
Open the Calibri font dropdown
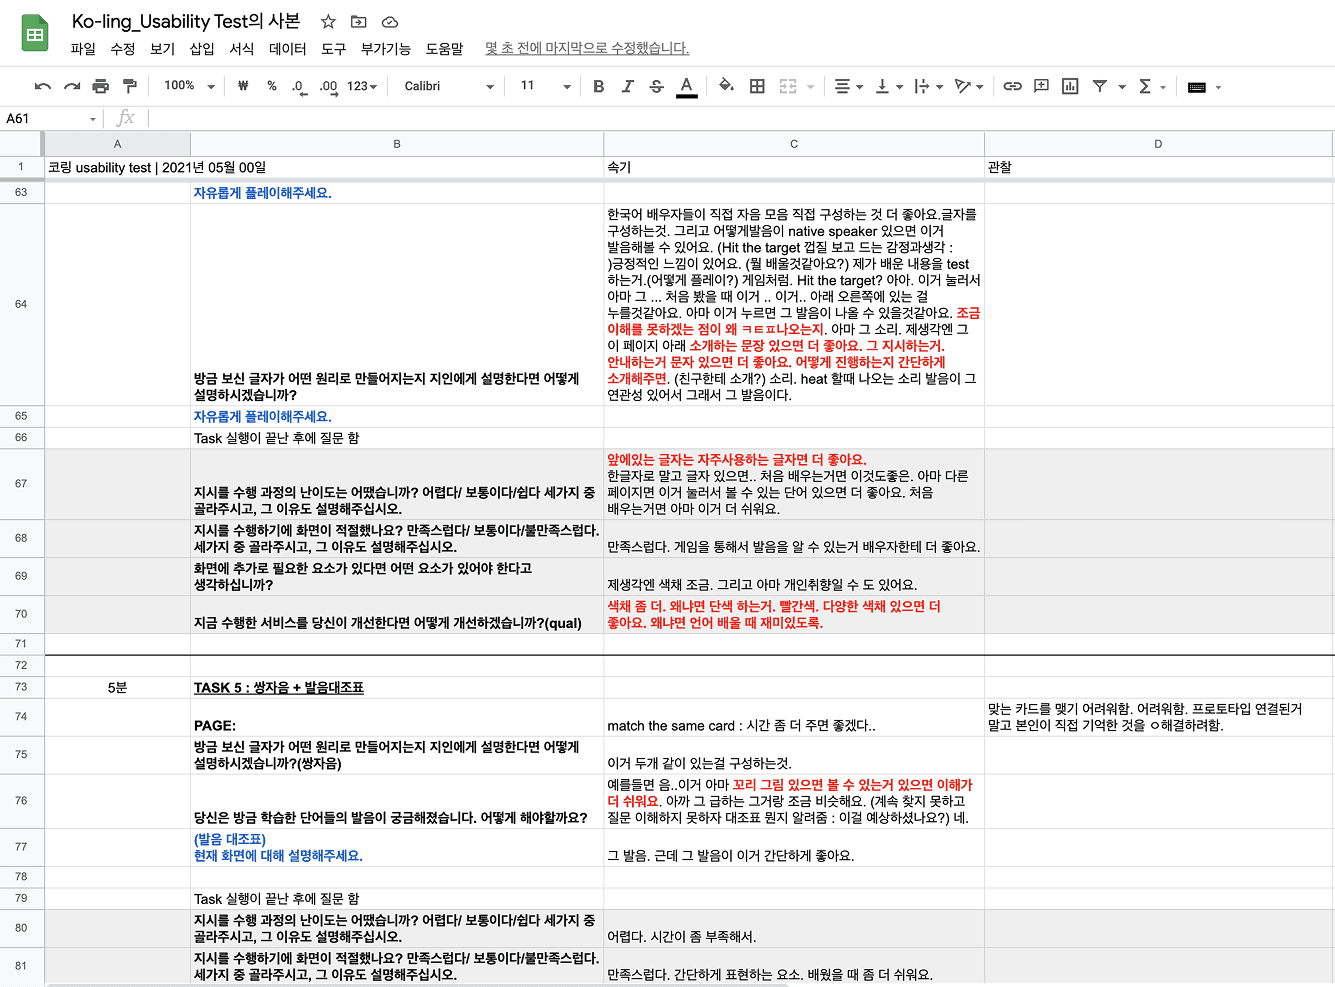click(448, 86)
